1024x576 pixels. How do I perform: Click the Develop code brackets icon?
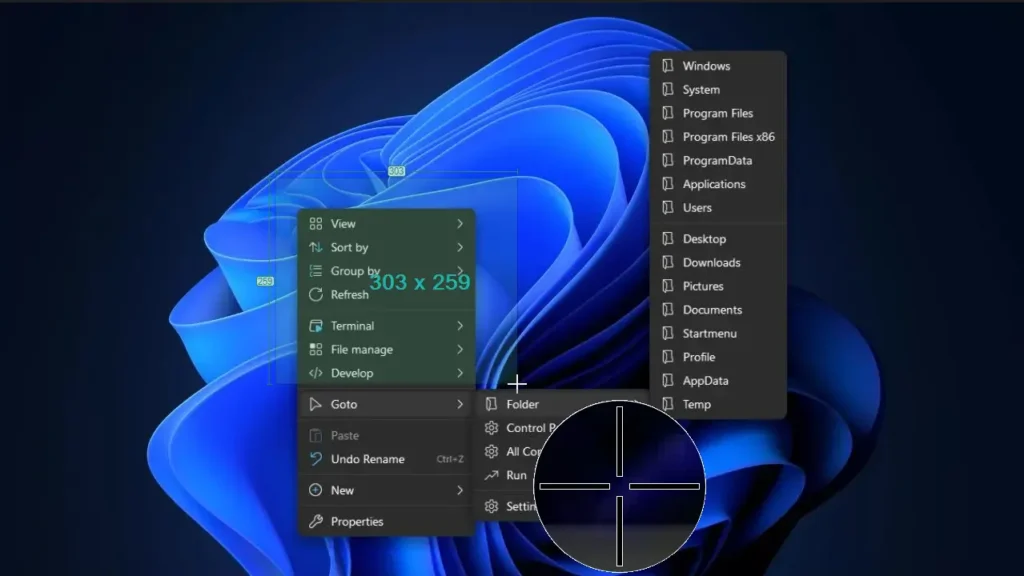[315, 373]
